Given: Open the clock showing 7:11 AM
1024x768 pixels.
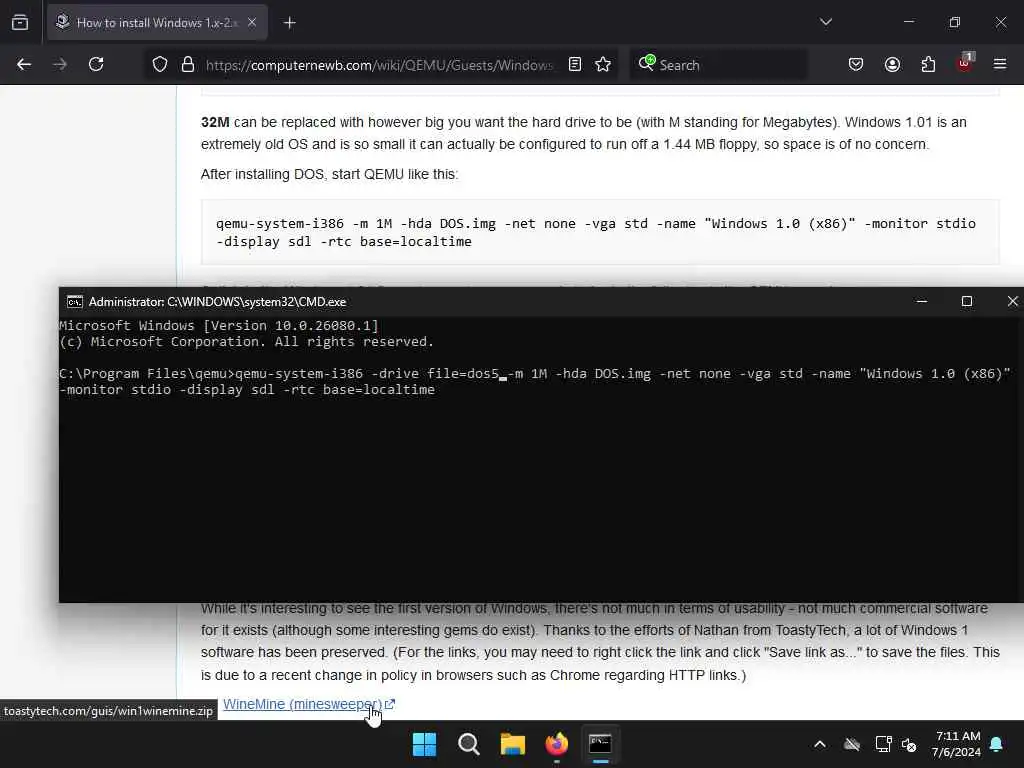Looking at the screenshot, I should click(956, 744).
